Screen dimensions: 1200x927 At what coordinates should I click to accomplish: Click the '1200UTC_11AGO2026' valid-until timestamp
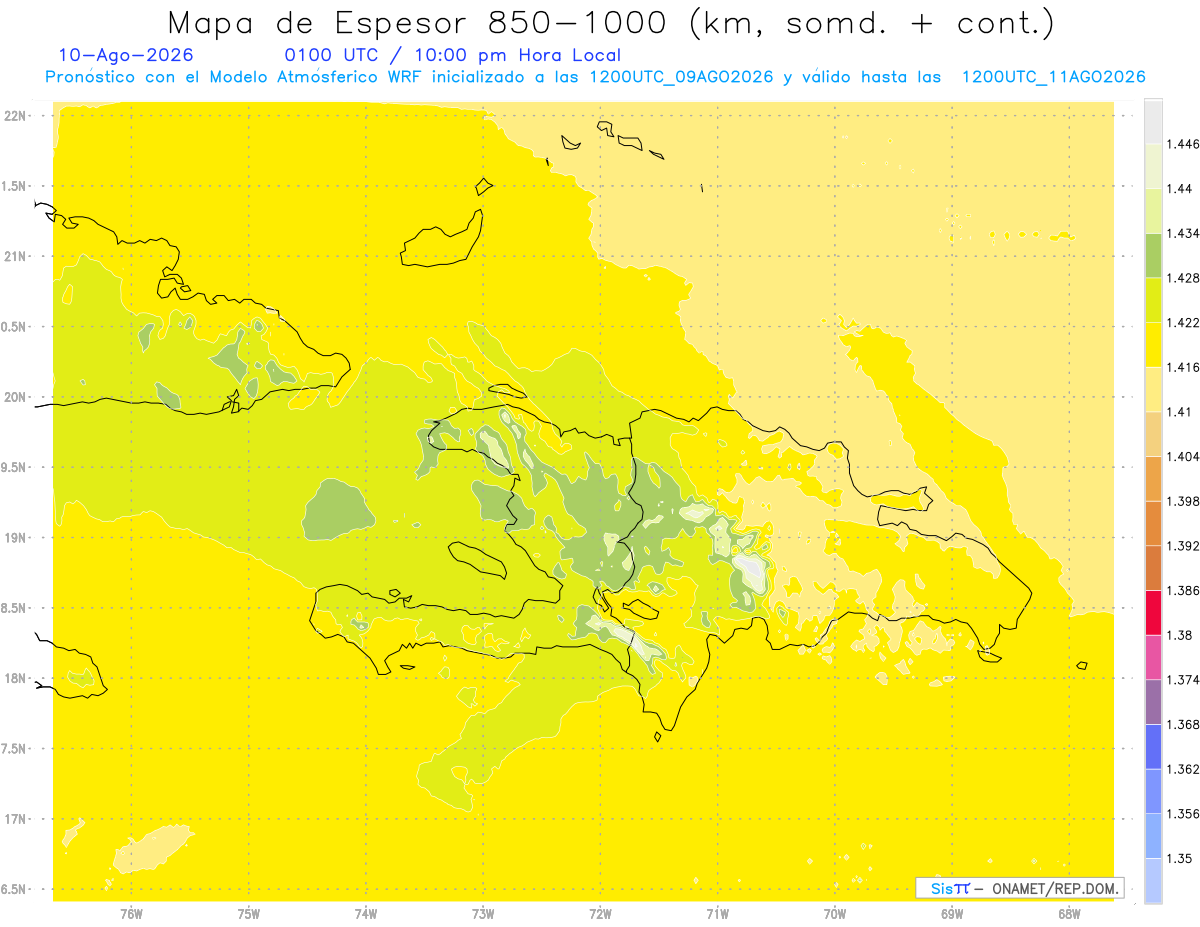(x=1053, y=77)
